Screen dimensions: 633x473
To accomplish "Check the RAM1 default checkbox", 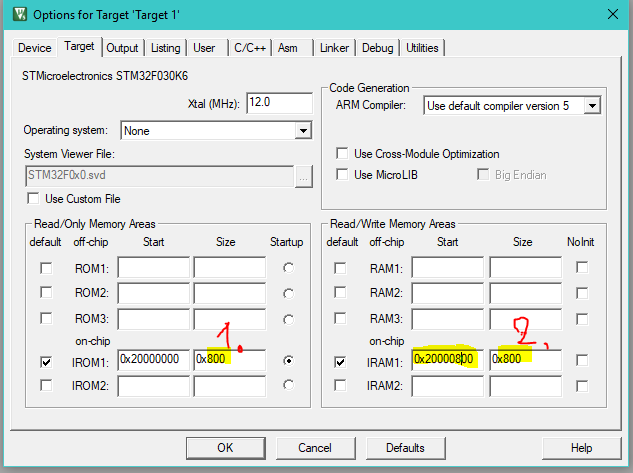I will point(340,268).
